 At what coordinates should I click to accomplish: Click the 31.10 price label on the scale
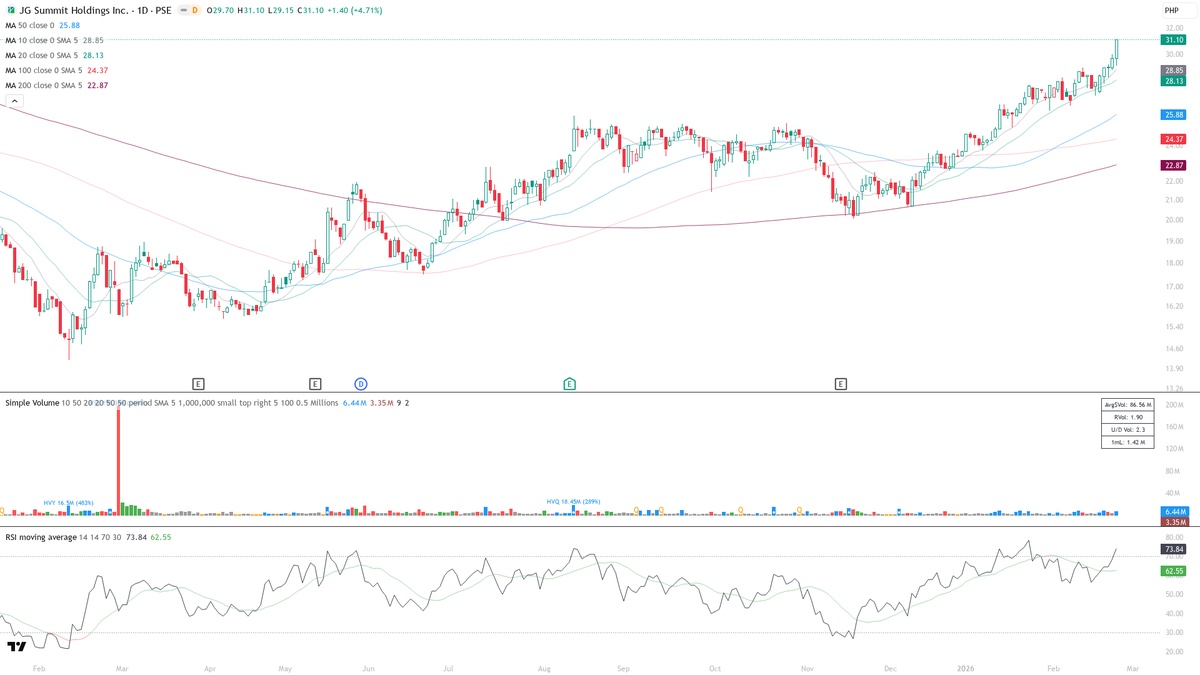point(1170,38)
